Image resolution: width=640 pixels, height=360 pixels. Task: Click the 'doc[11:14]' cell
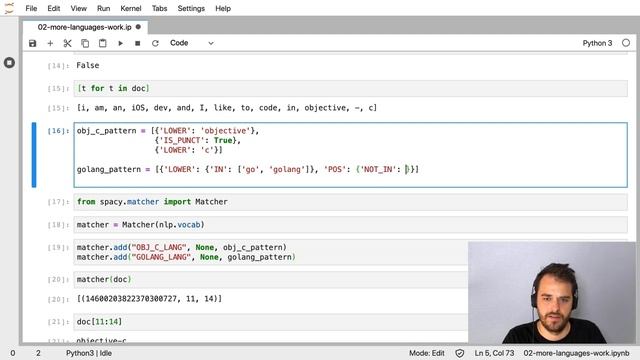[x=270, y=322]
